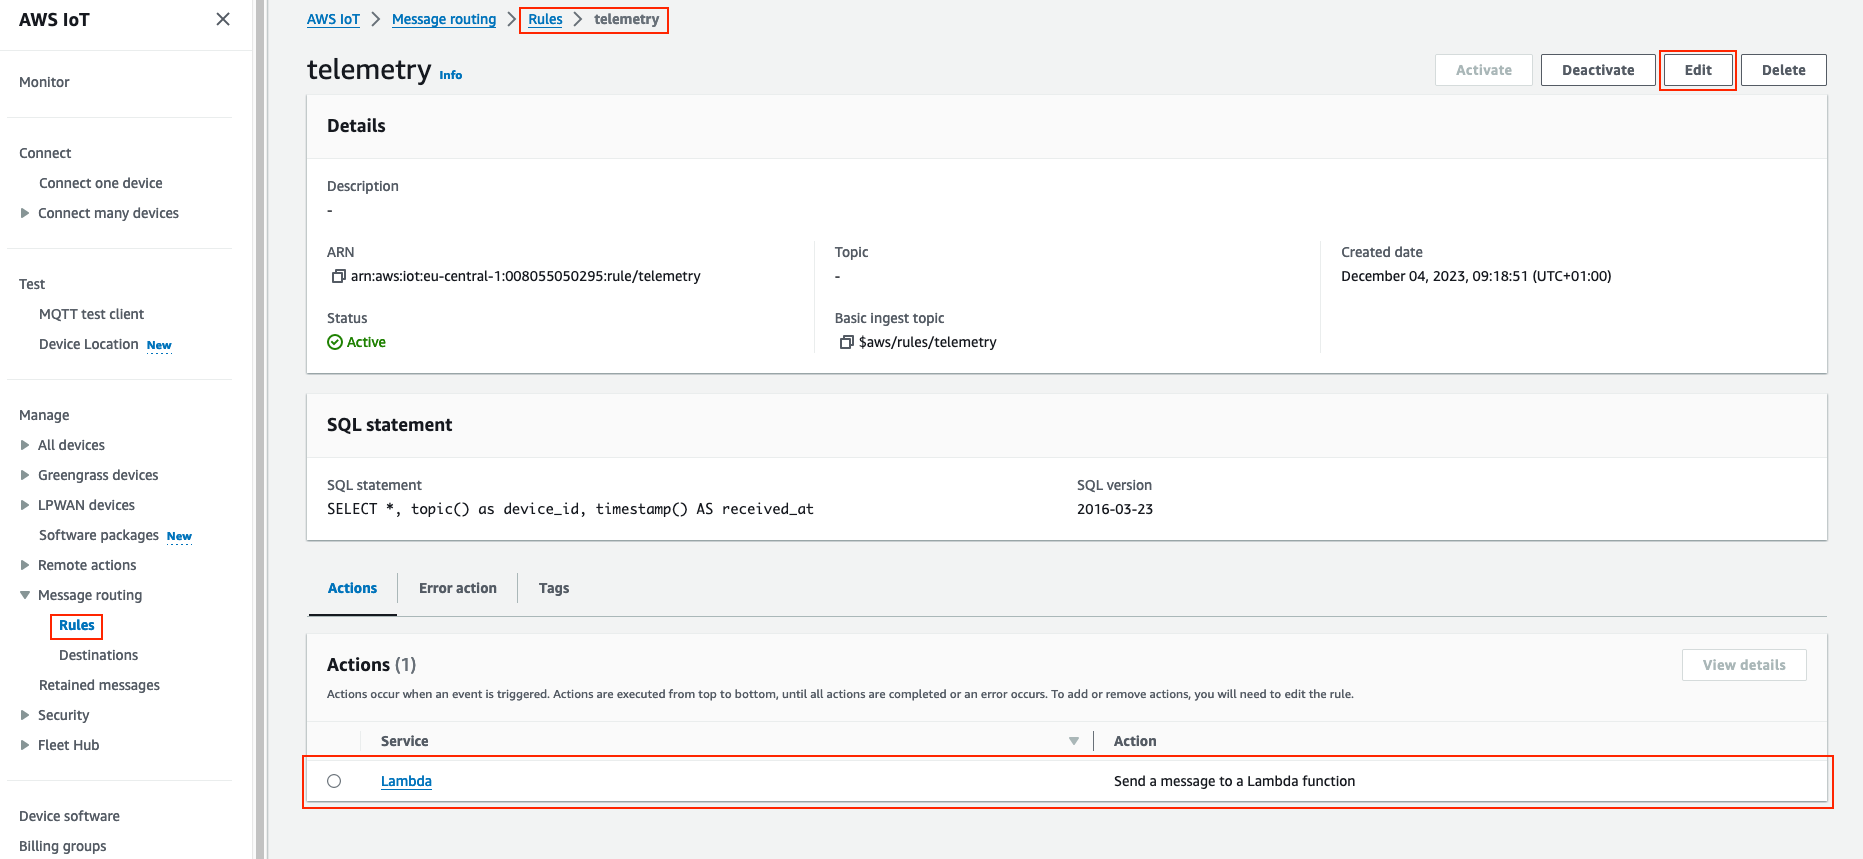Open the Info link beside telemetry
1863x859 pixels.
tap(451, 75)
